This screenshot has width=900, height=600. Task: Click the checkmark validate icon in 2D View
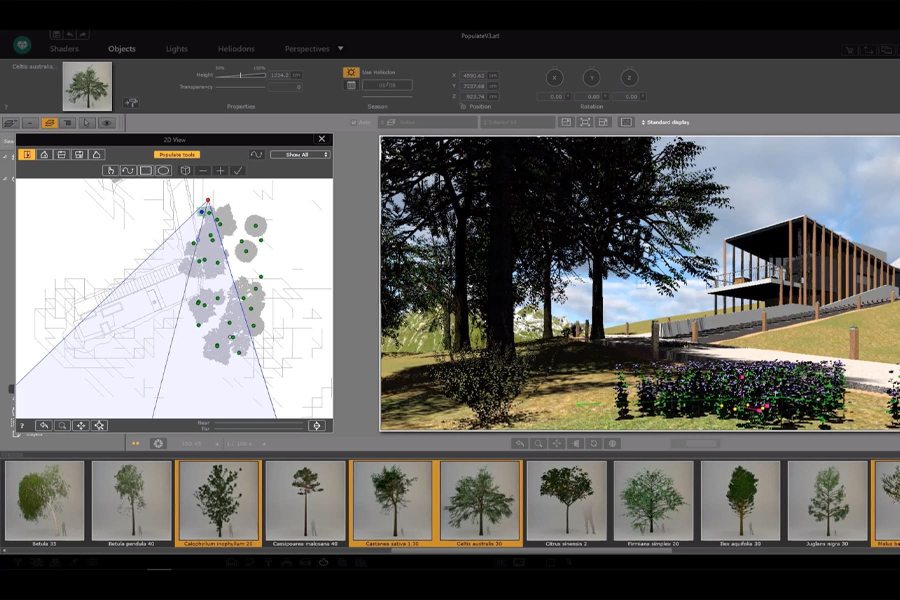coord(237,171)
